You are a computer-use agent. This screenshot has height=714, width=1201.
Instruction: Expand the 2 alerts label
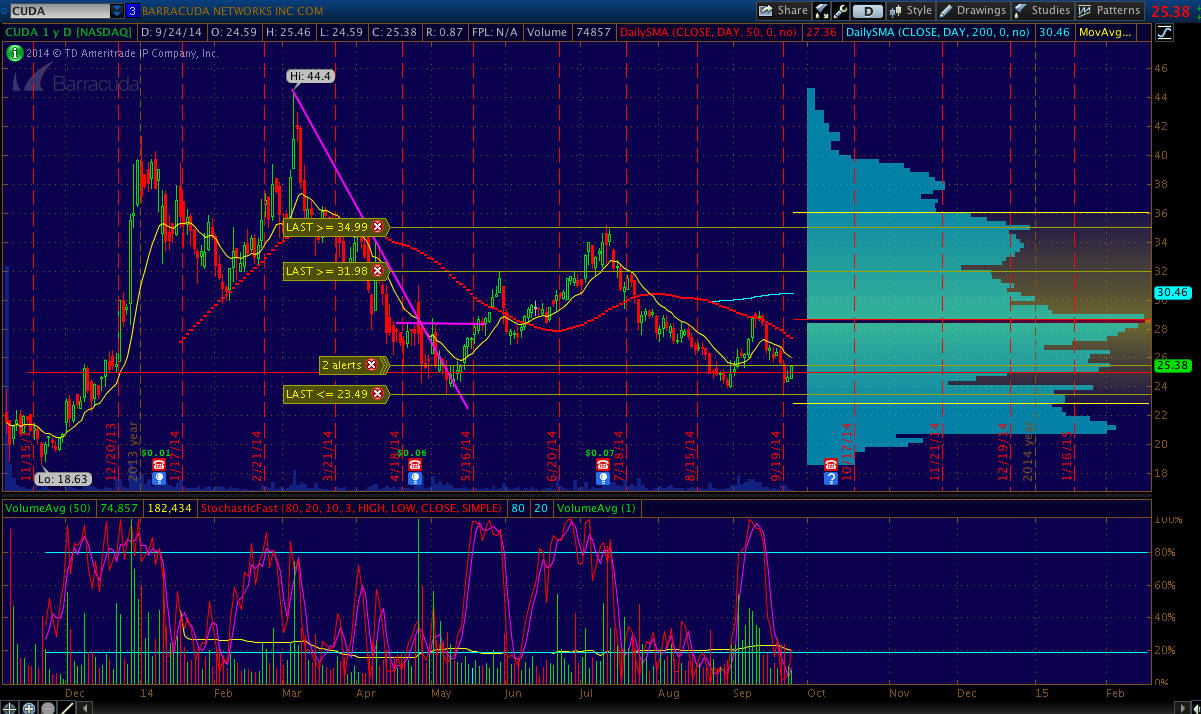pos(341,366)
